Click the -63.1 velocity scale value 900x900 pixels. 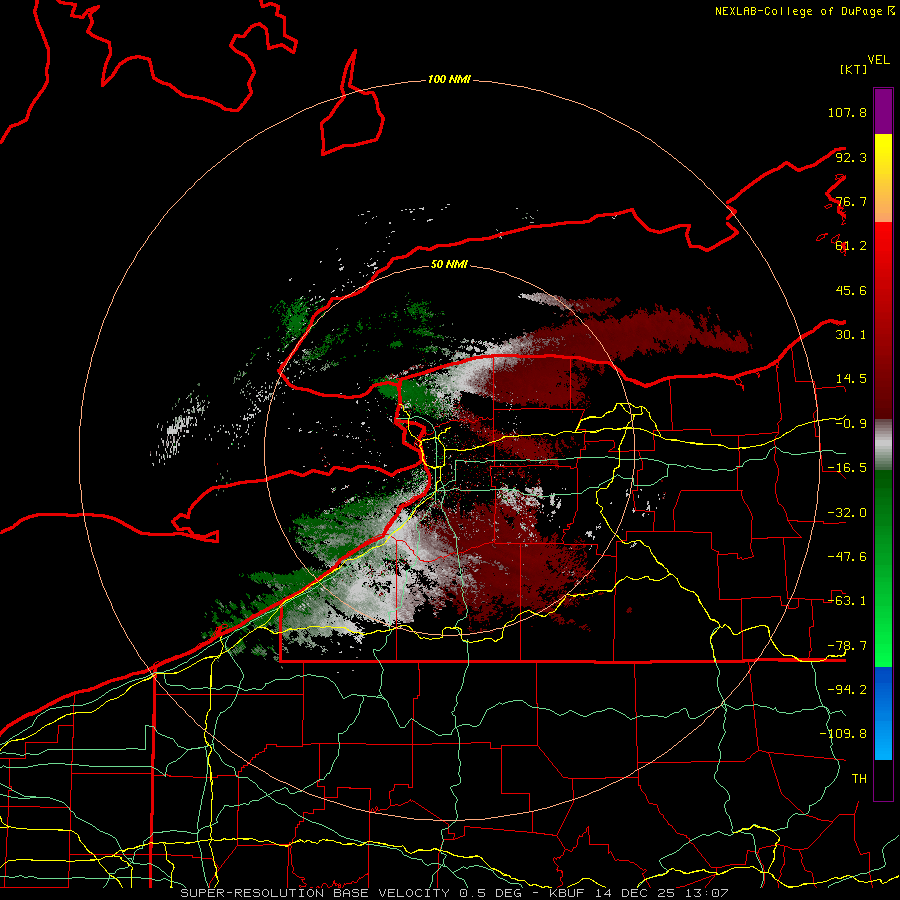[x=847, y=601]
